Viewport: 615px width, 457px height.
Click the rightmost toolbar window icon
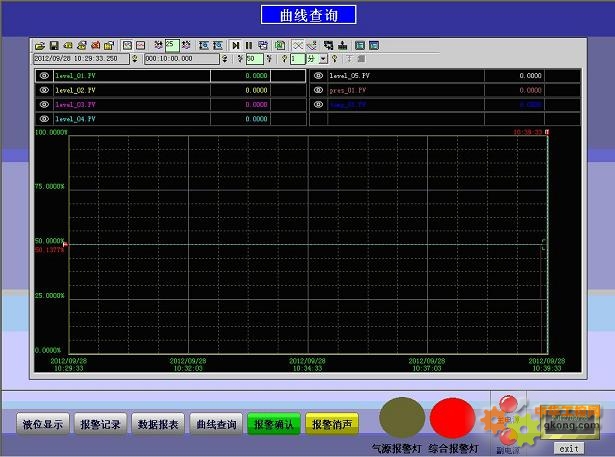(373, 46)
